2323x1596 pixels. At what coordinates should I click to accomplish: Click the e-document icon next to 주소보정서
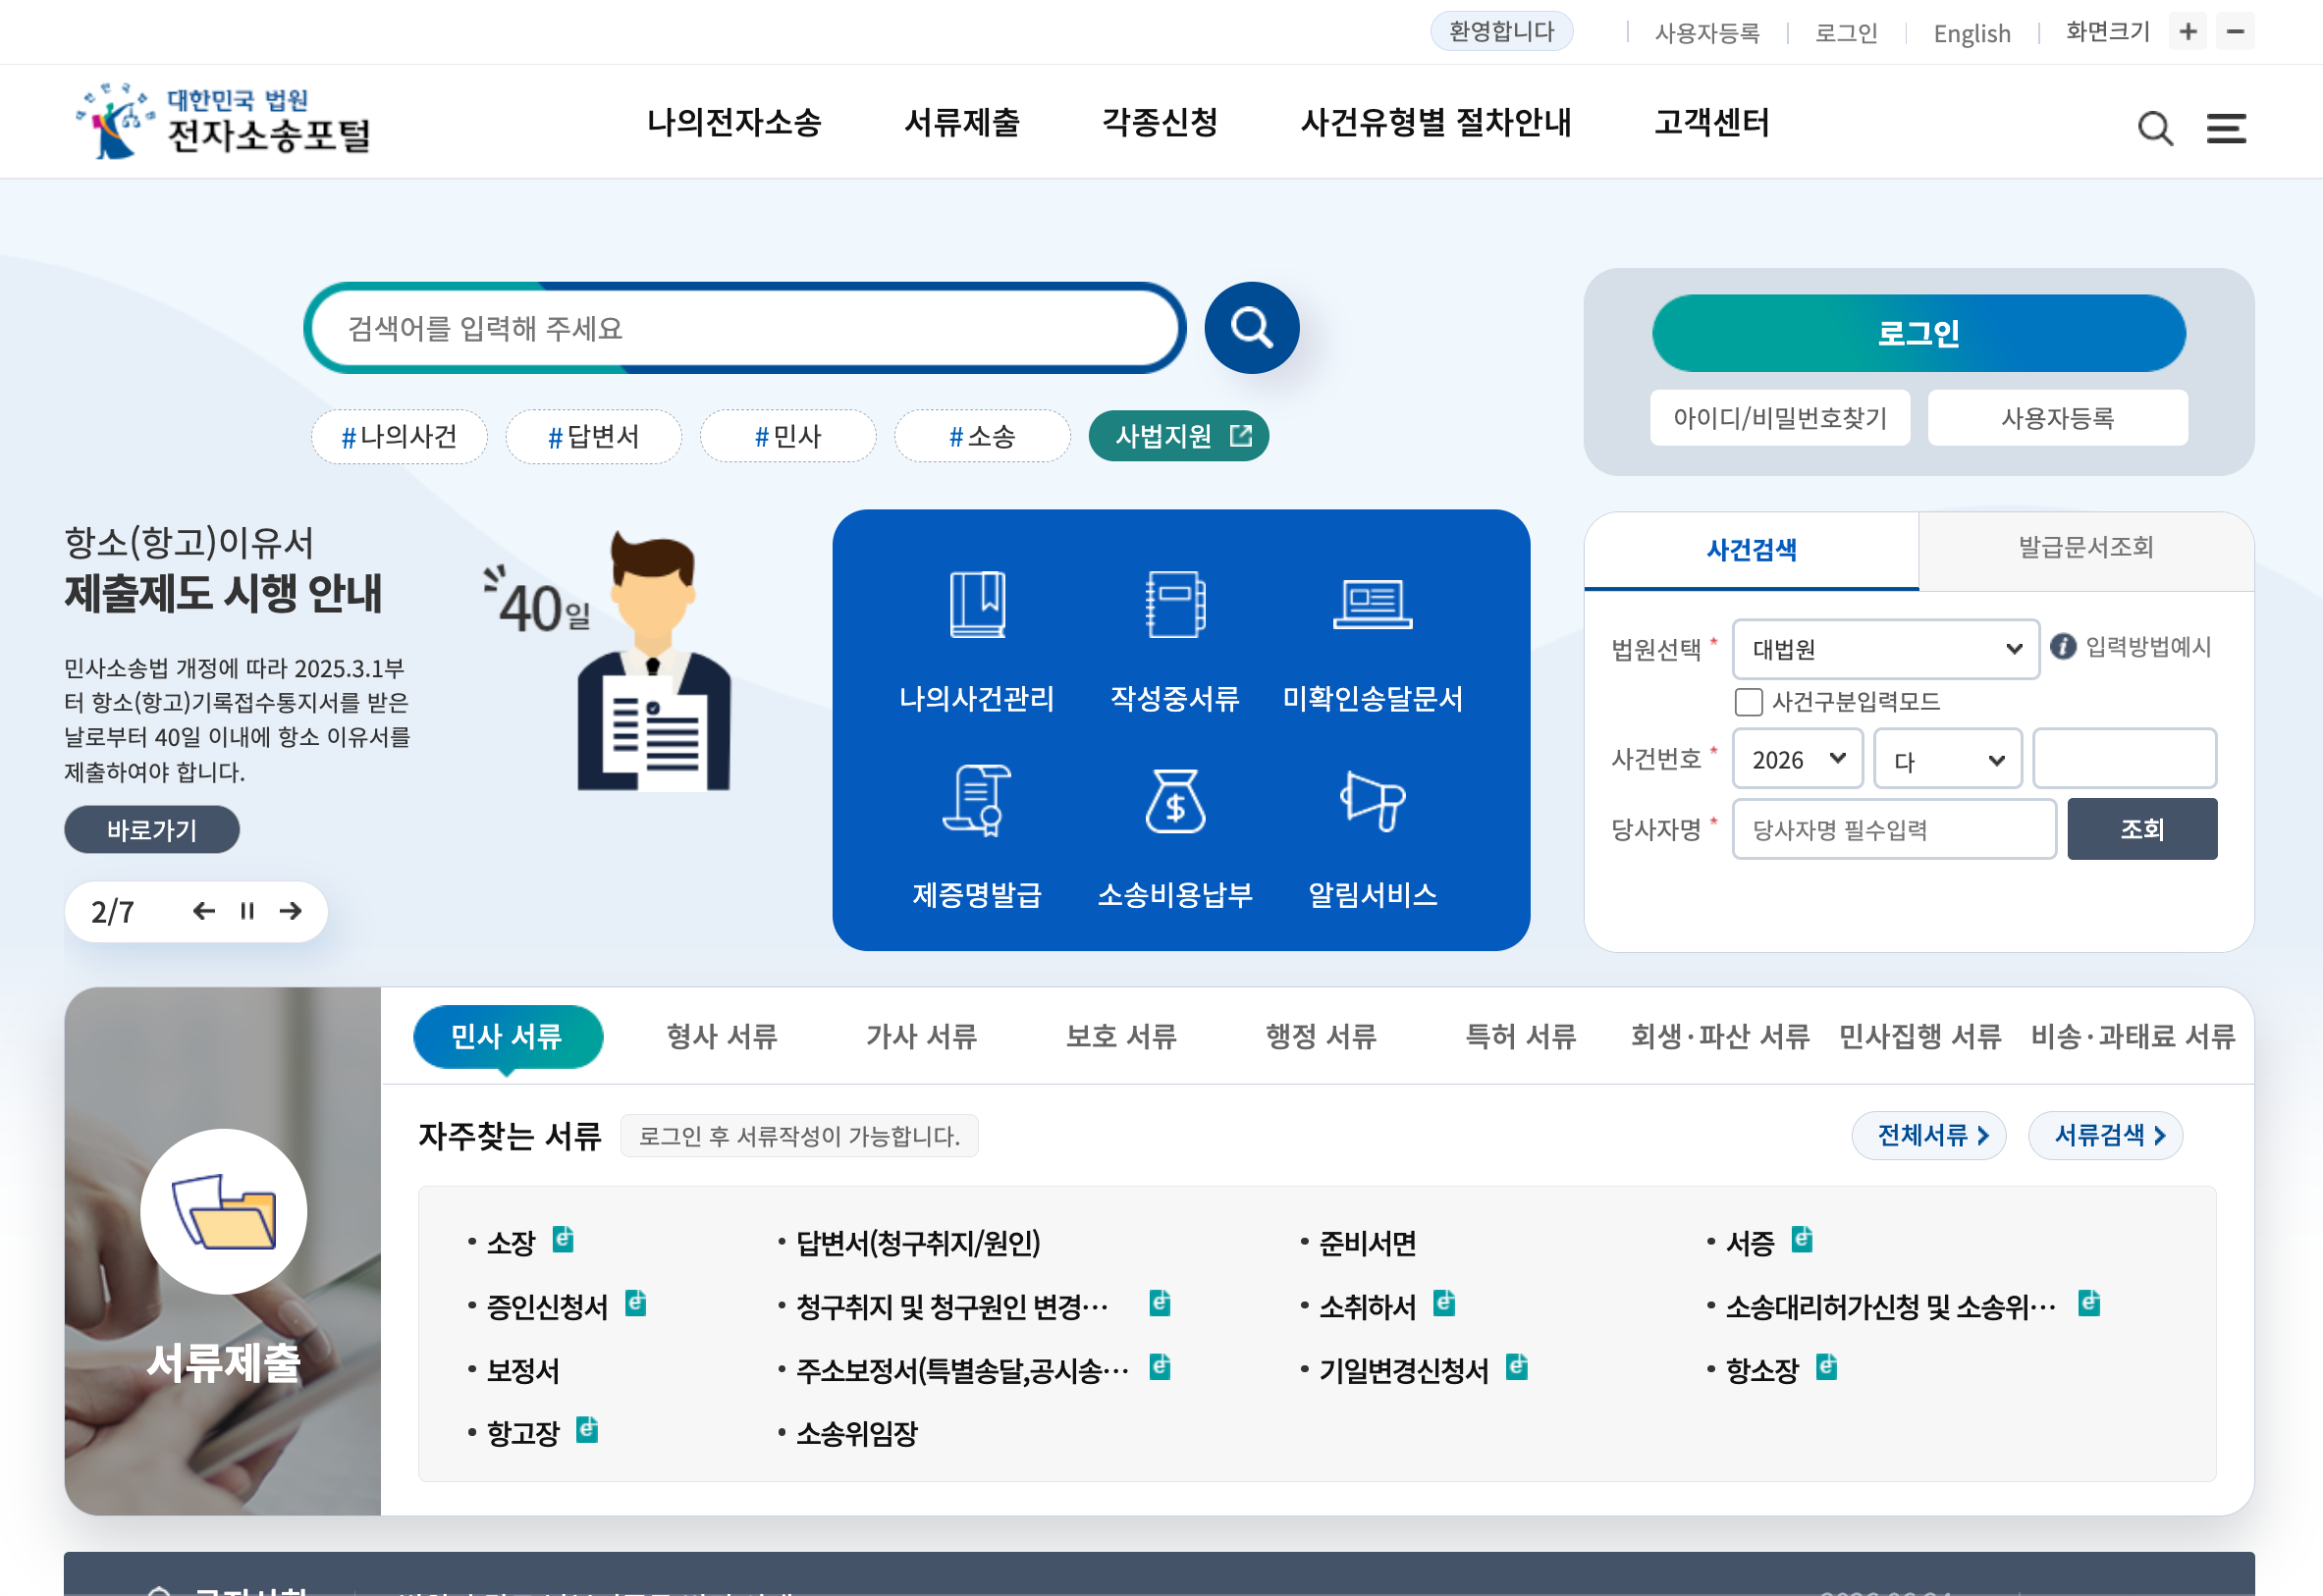pyautogui.click(x=1160, y=1367)
